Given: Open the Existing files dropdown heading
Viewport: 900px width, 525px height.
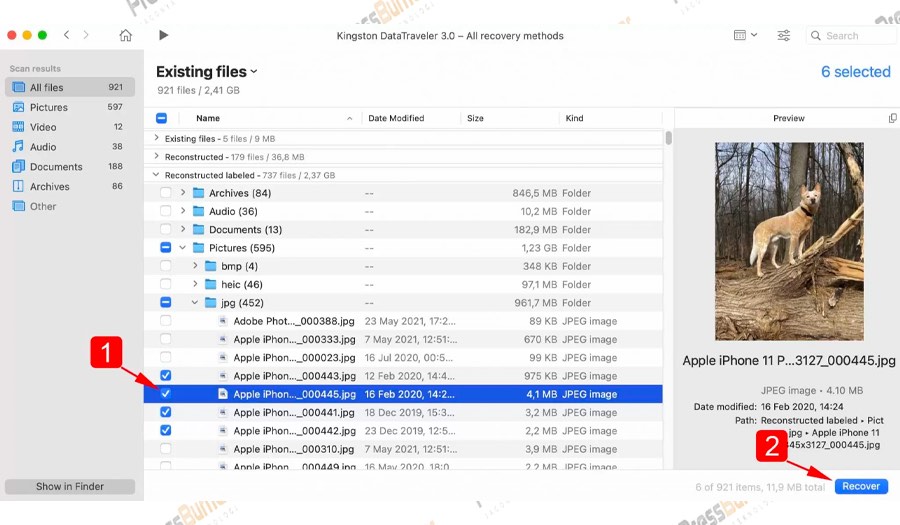Looking at the screenshot, I should (207, 72).
